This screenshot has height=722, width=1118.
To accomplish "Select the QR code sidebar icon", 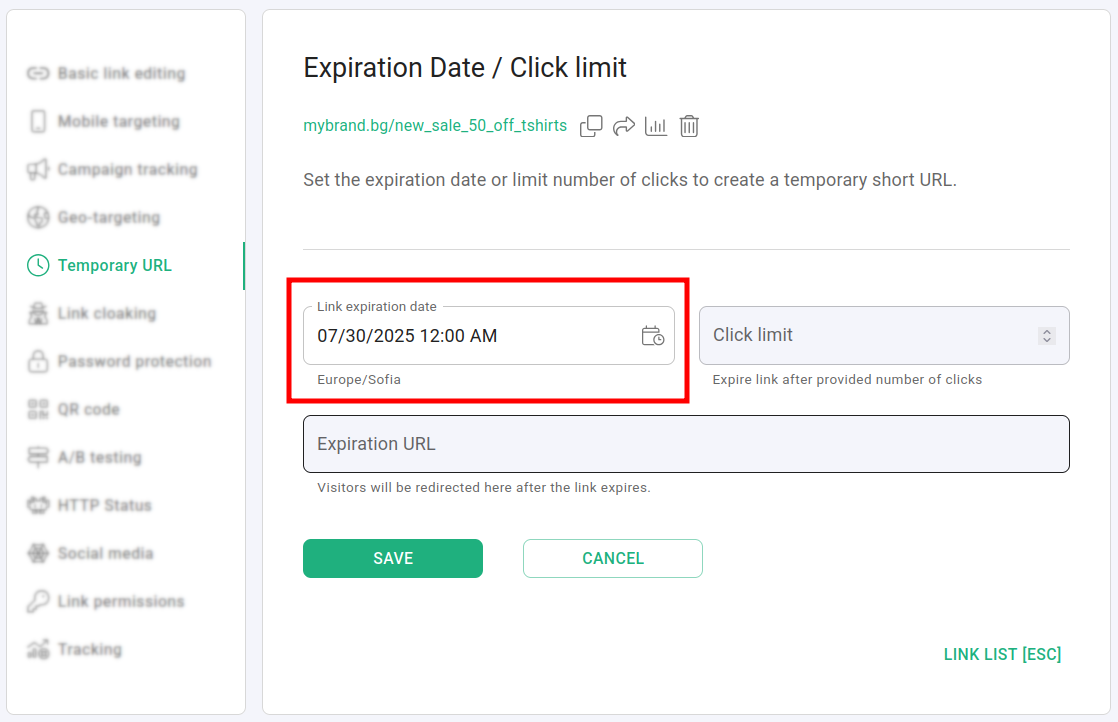I will coord(37,409).
